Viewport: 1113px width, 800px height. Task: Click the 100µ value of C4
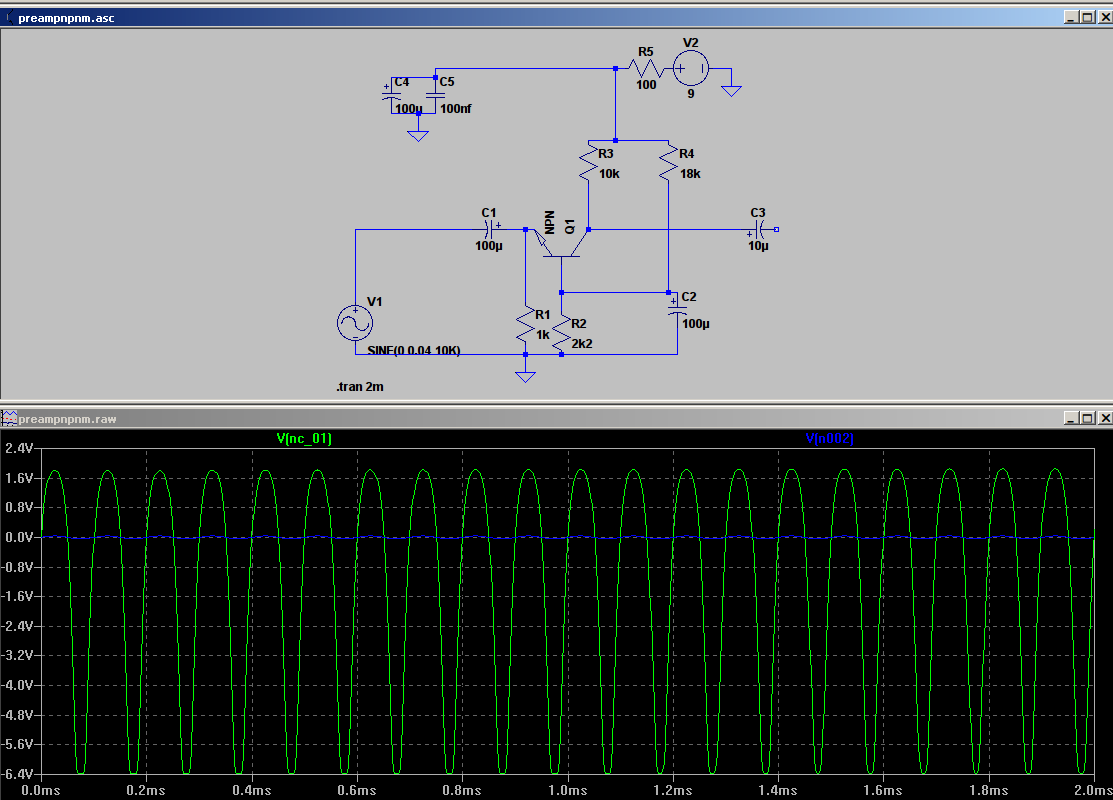(409, 109)
